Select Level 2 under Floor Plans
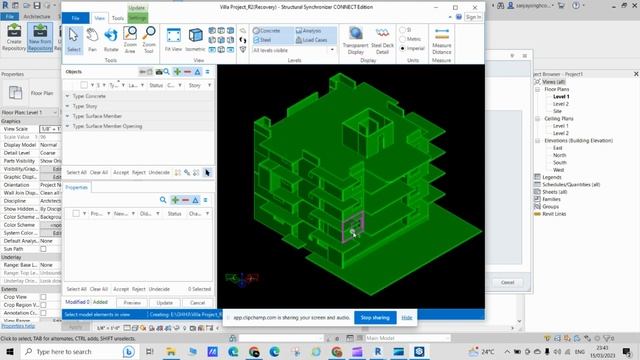Viewport: 640px width, 360px height. point(560,104)
